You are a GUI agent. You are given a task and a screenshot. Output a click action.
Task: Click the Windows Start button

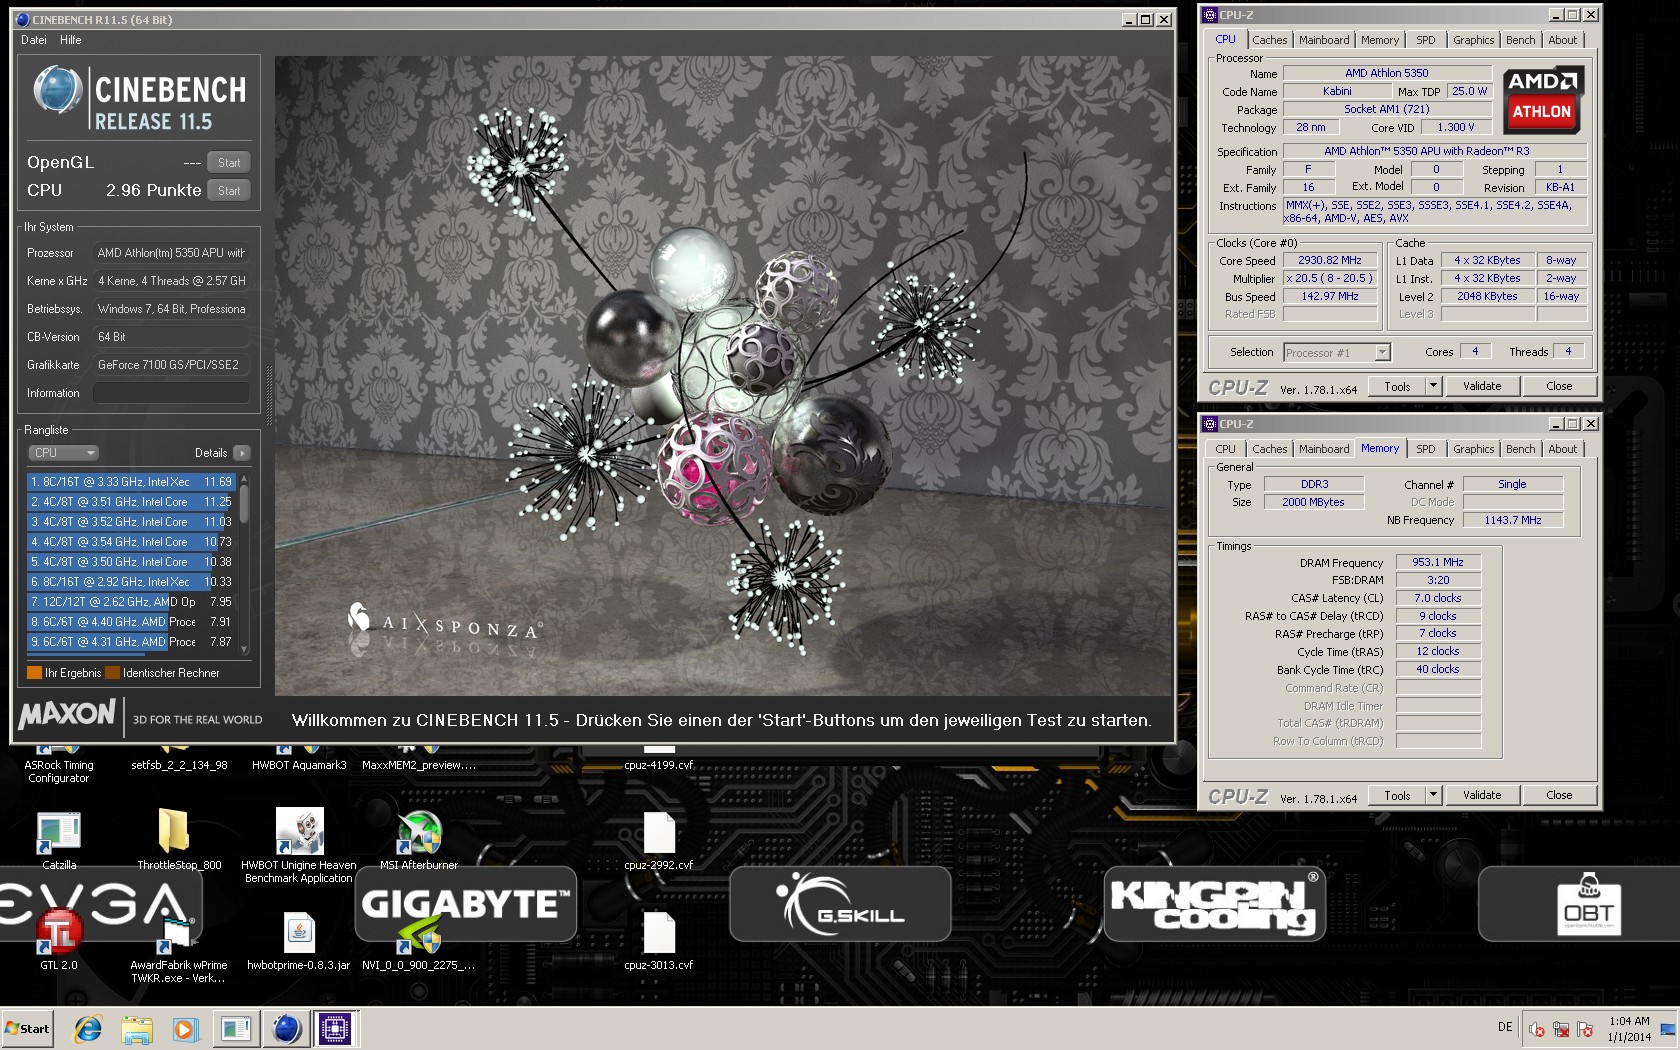point(27,1029)
